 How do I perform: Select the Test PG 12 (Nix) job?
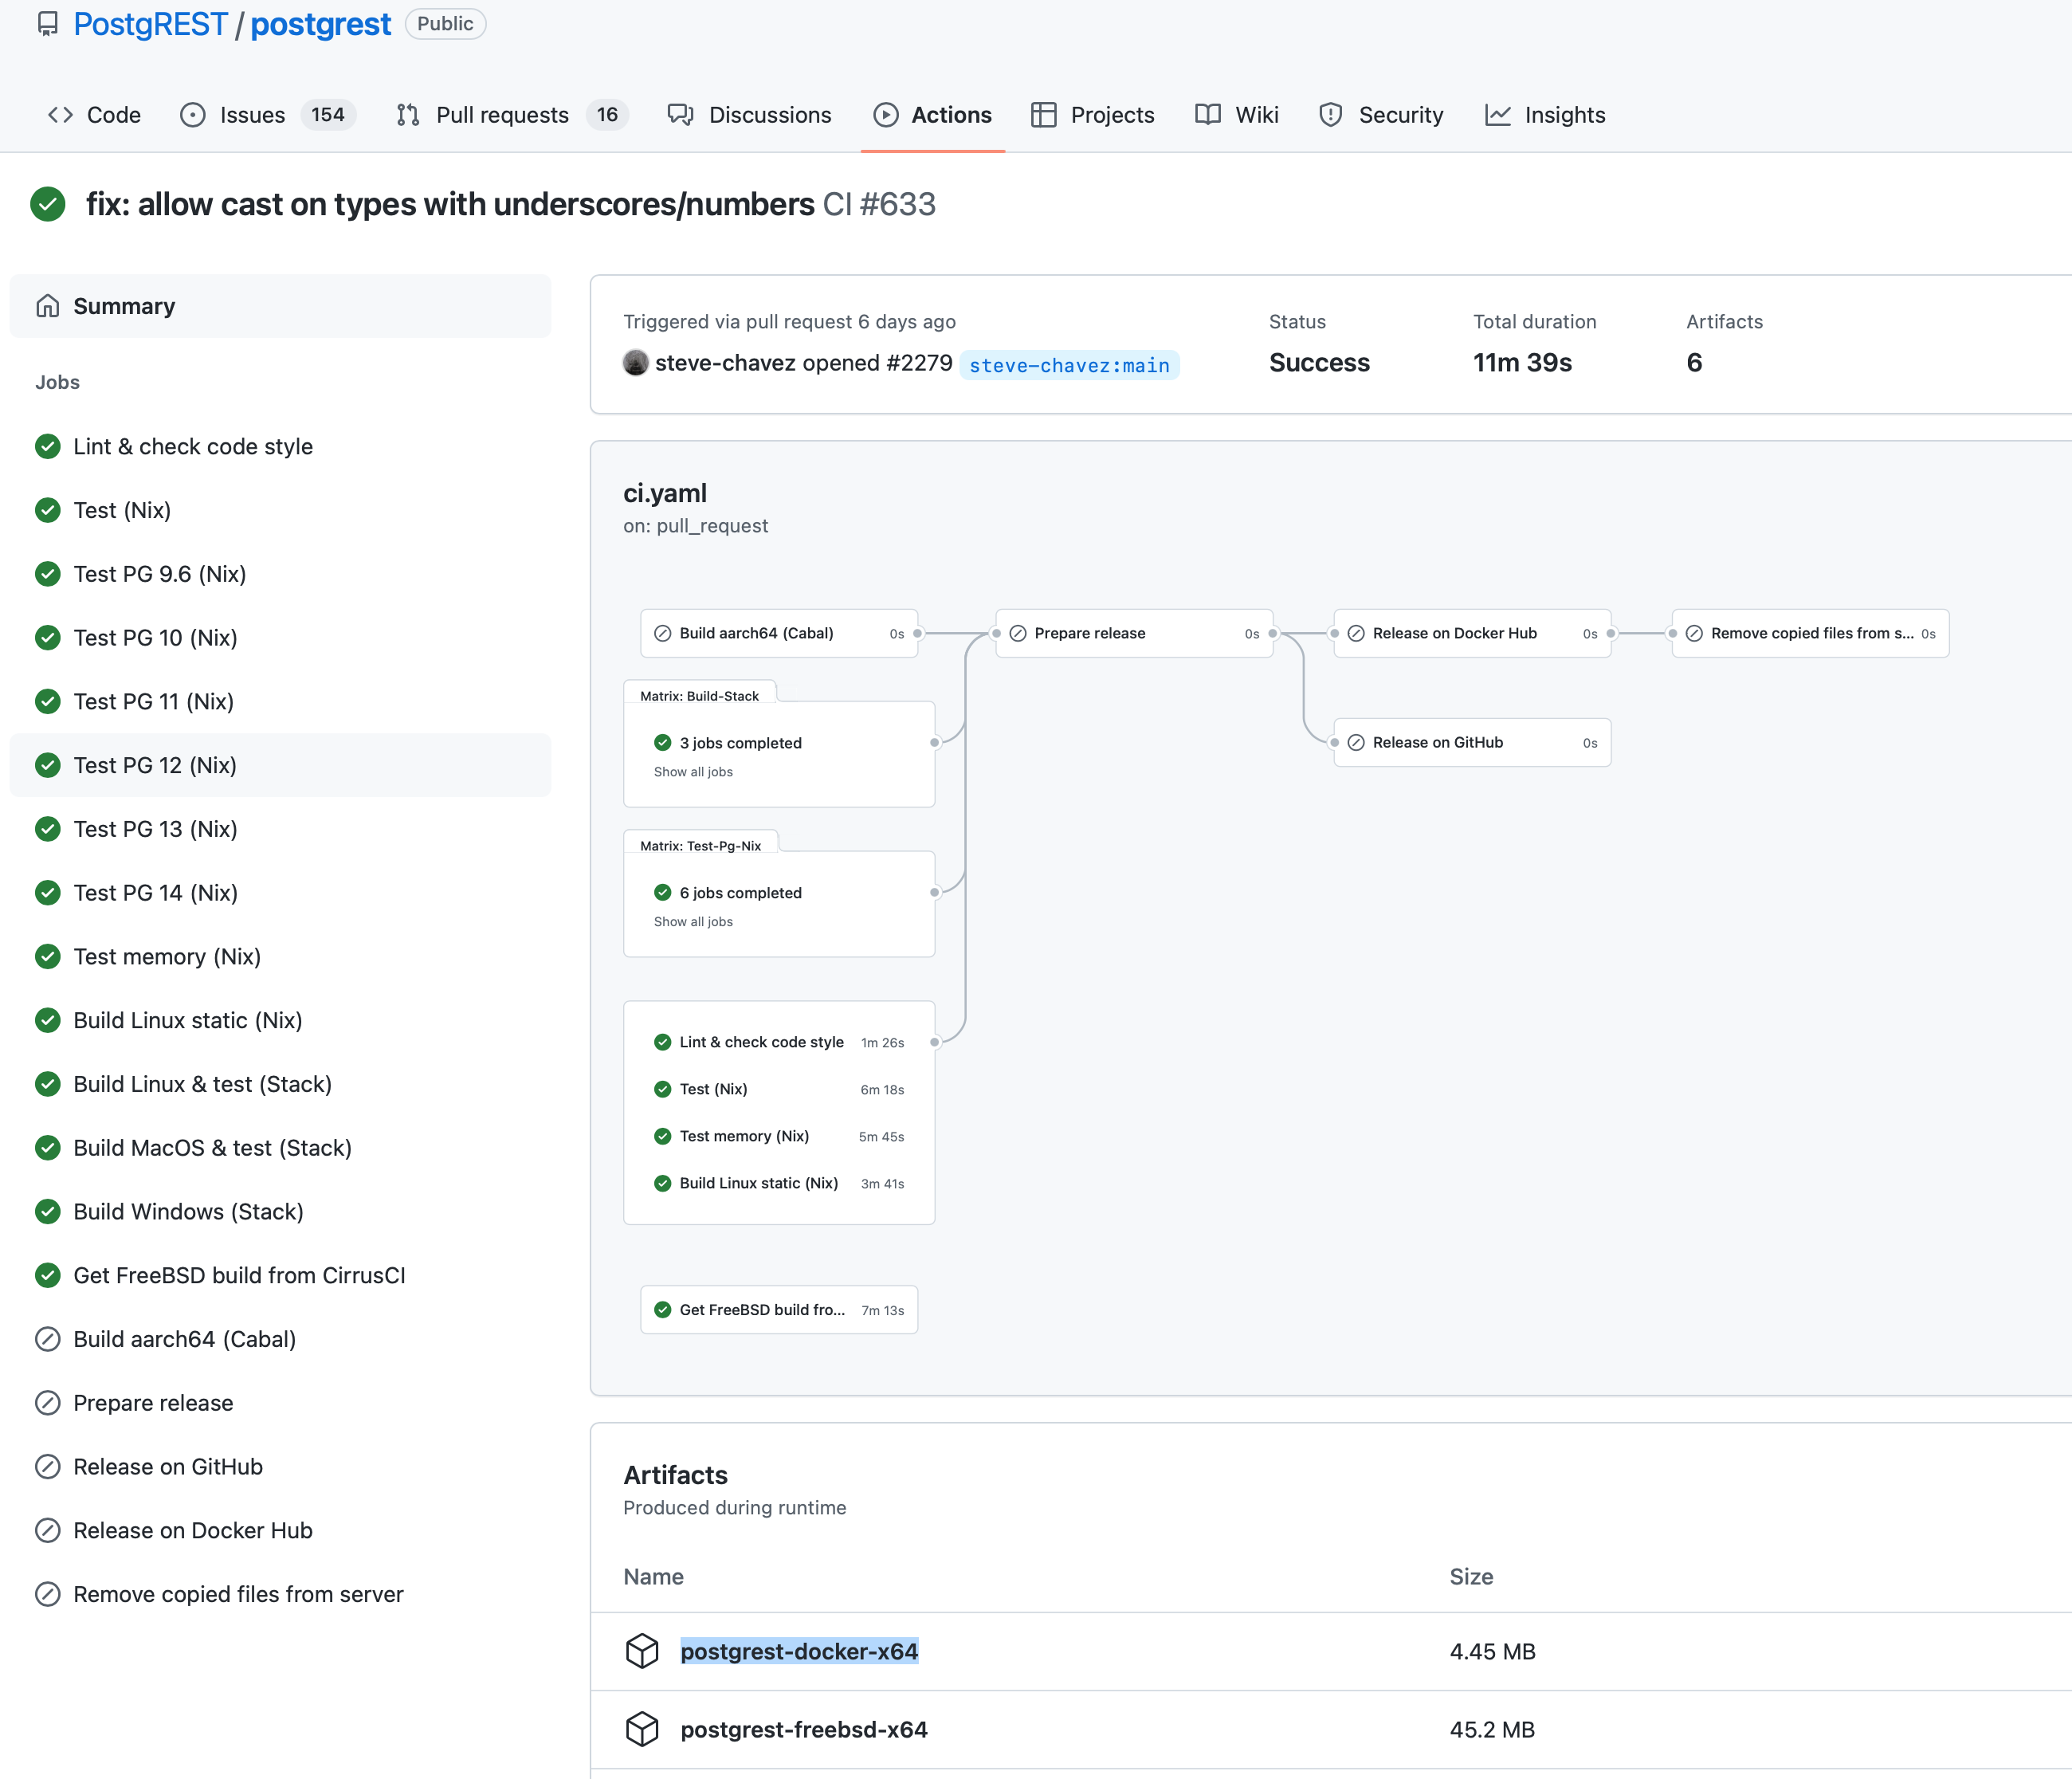click(155, 765)
